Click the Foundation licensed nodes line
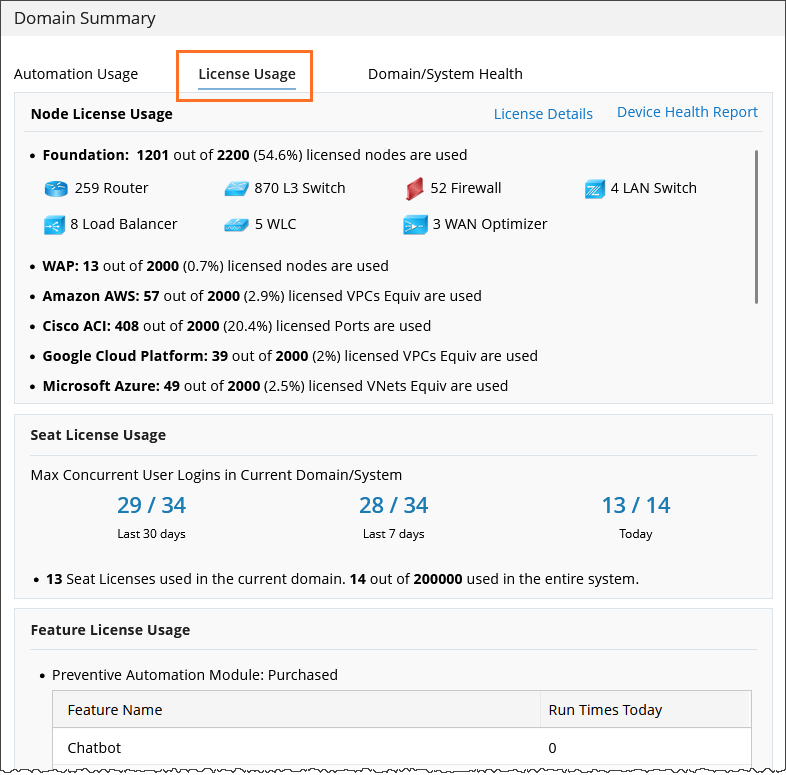Image resolution: width=786 pixels, height=775 pixels. click(255, 155)
